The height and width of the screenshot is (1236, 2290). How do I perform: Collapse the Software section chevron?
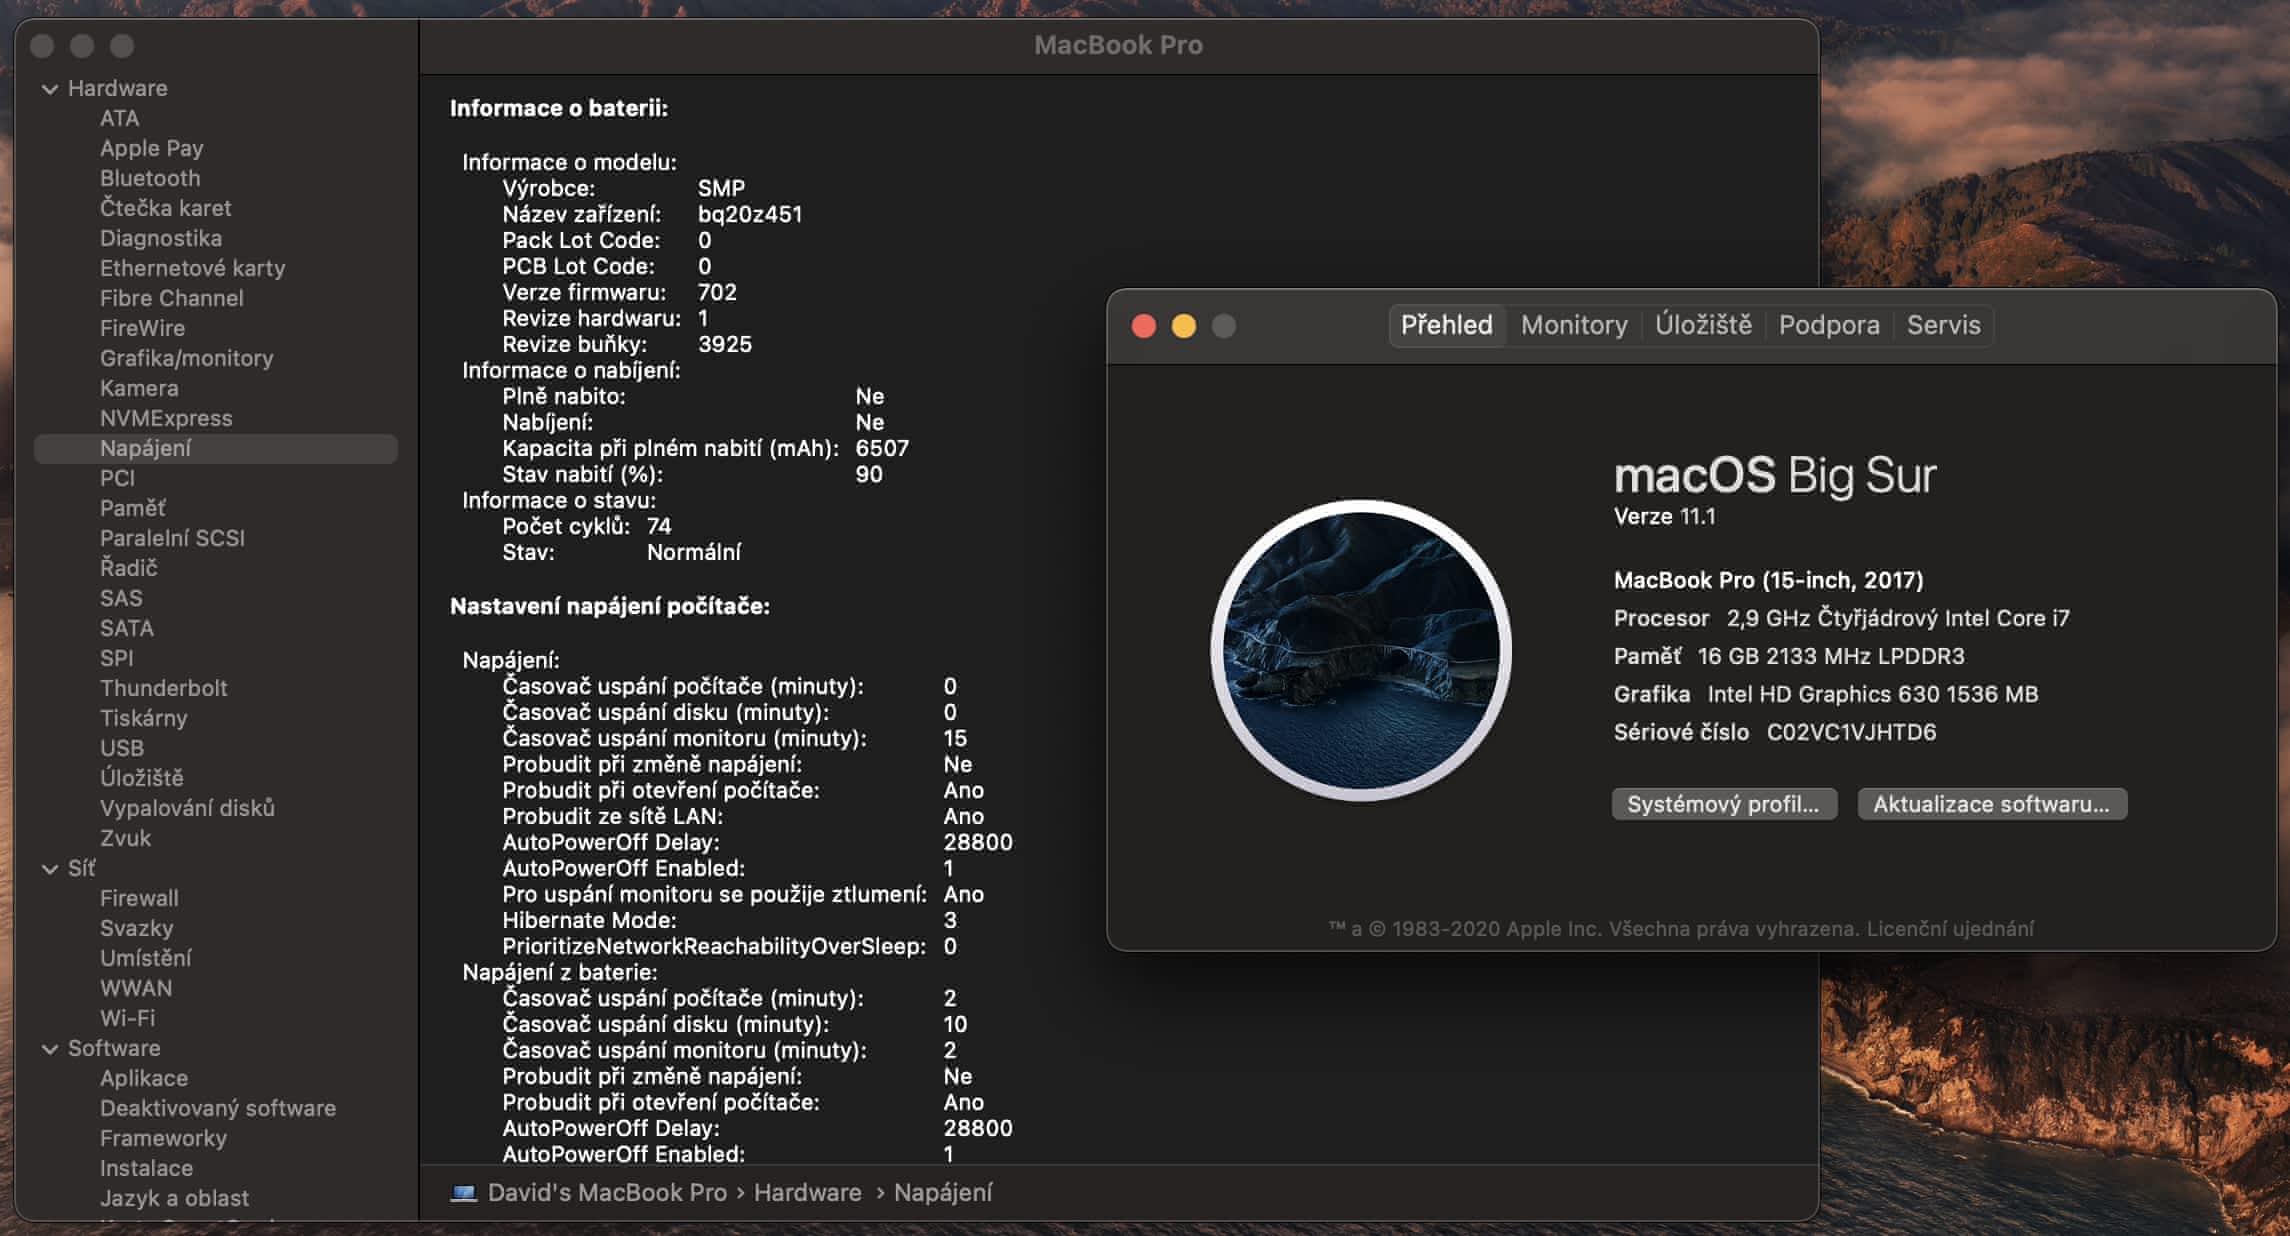pyautogui.click(x=50, y=1049)
